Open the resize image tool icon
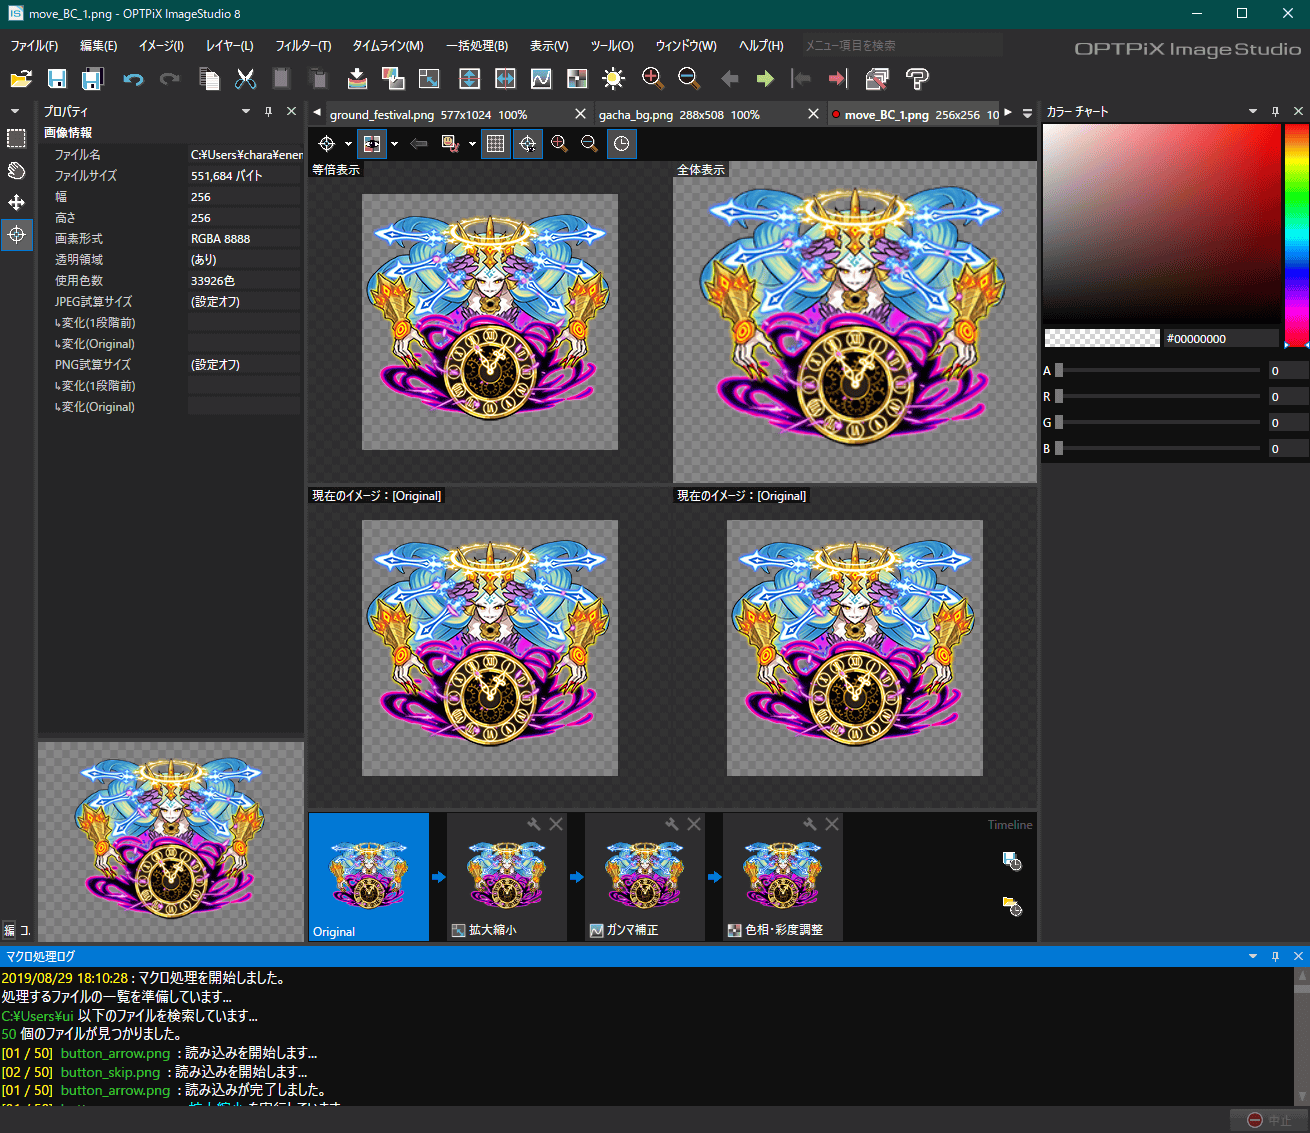The image size is (1310, 1133). 429,79
